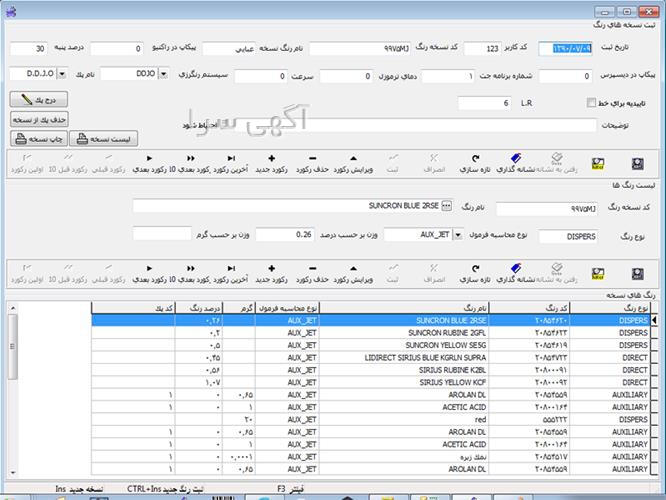
Task: Open the DOJO dyeing system dropdown
Action: click(x=163, y=74)
